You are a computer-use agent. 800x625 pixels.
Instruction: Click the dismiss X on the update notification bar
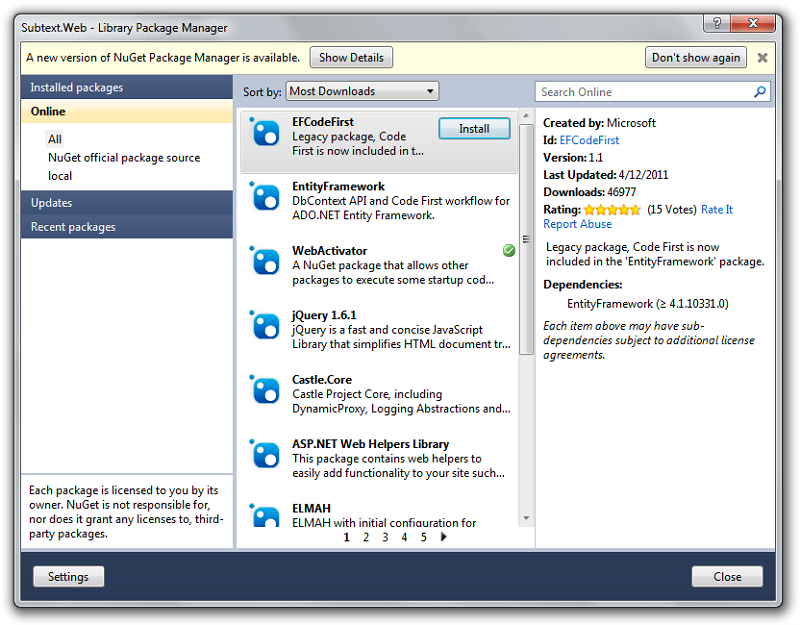coord(762,57)
